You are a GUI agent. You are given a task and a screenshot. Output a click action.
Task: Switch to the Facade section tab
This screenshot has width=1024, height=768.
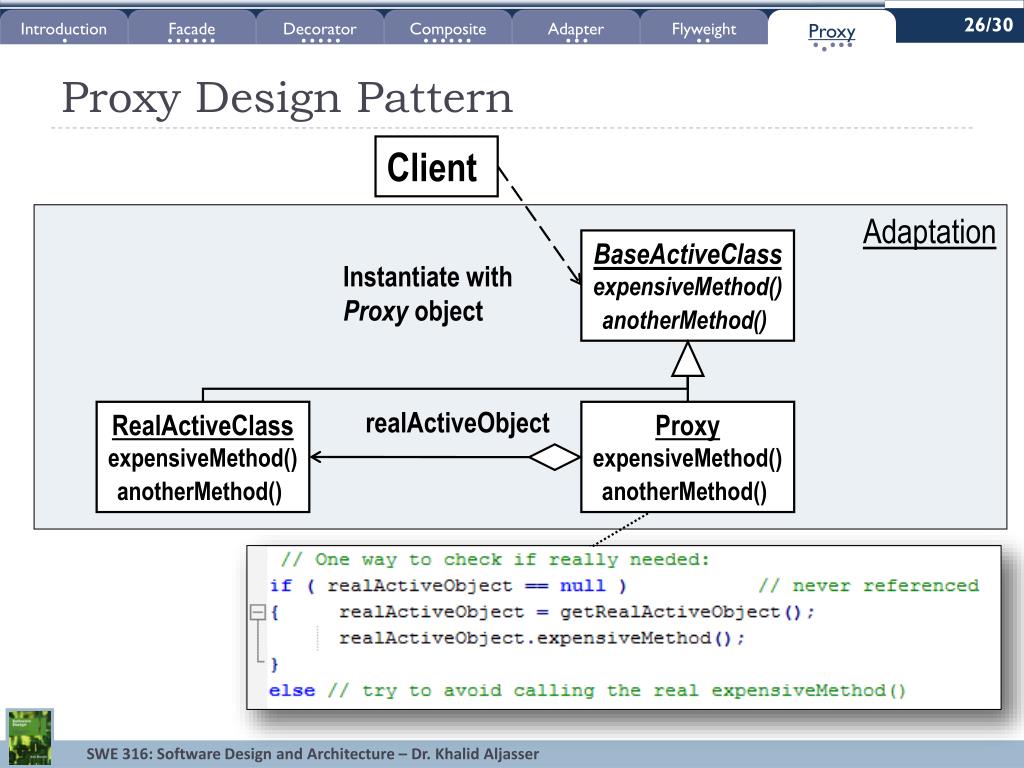coord(191,29)
